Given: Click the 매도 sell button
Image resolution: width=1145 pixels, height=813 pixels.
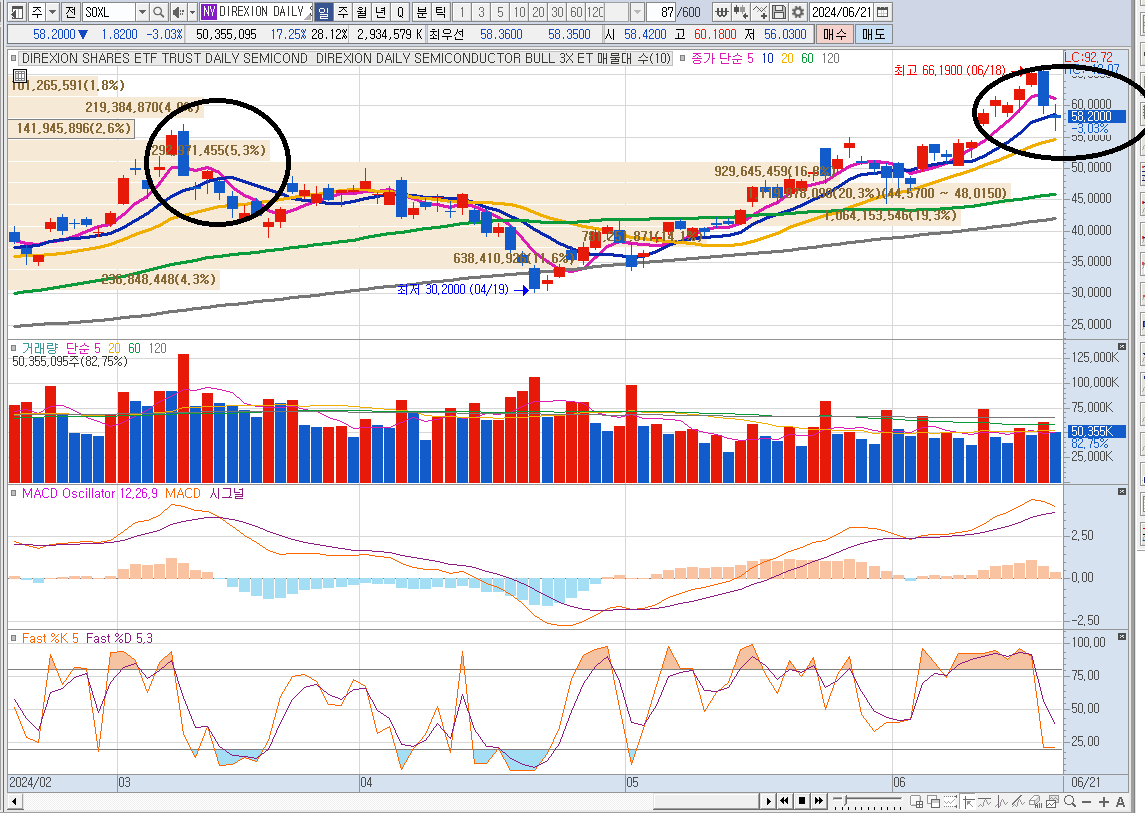Looking at the screenshot, I should (873, 34).
